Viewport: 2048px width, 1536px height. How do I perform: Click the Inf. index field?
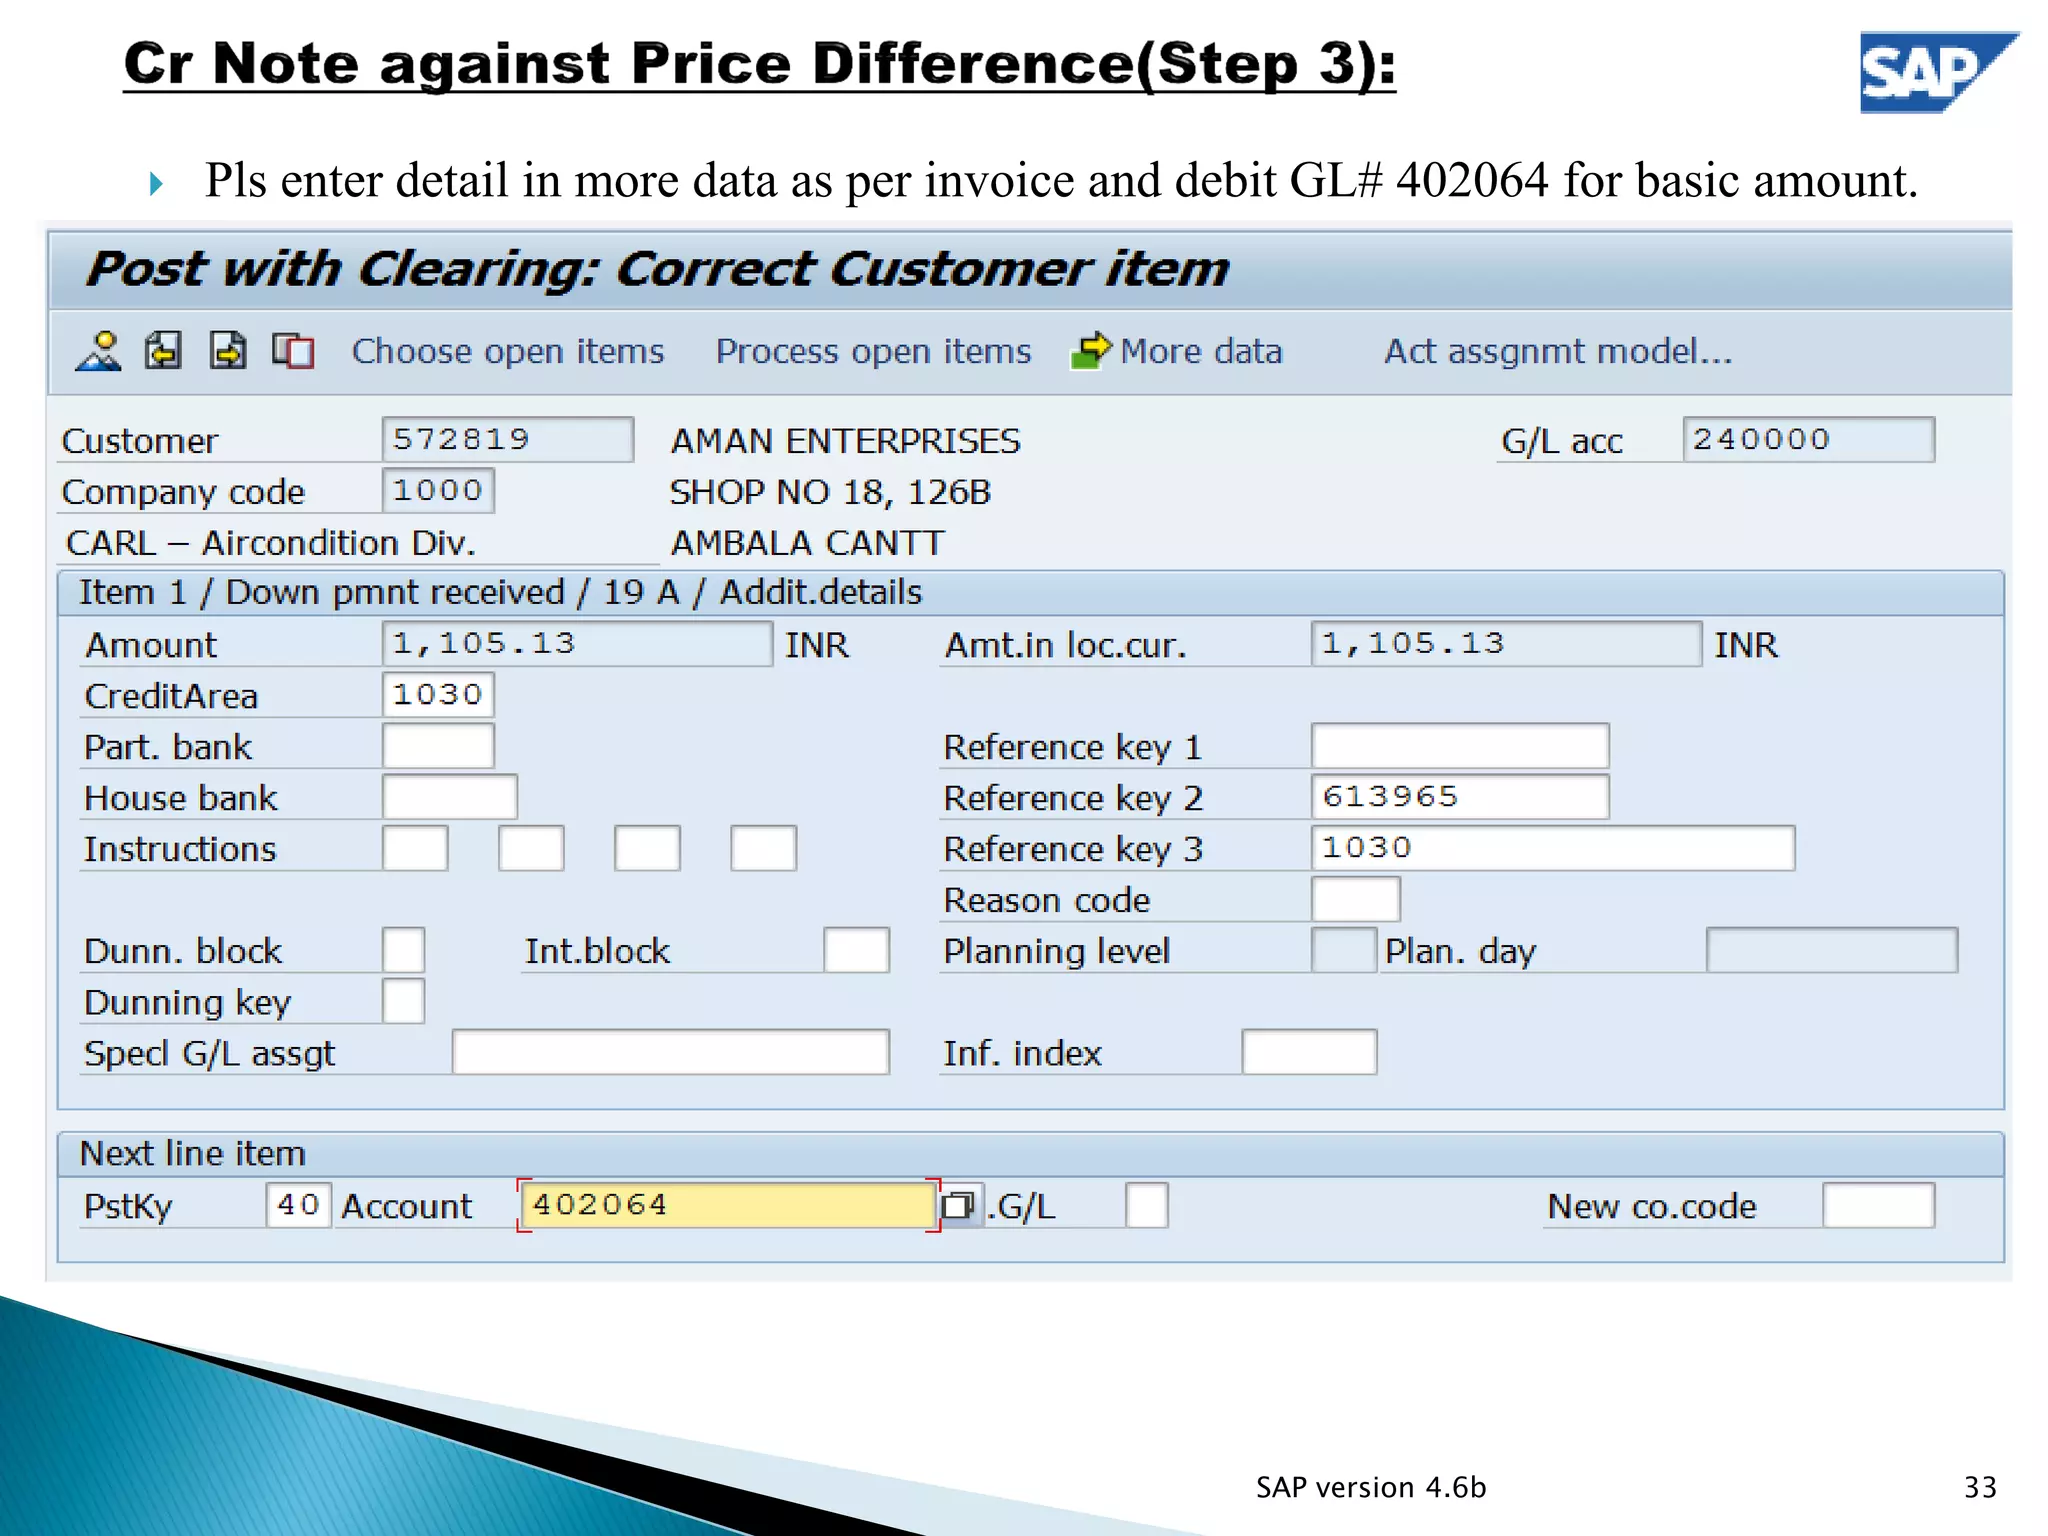[x=1309, y=1052]
